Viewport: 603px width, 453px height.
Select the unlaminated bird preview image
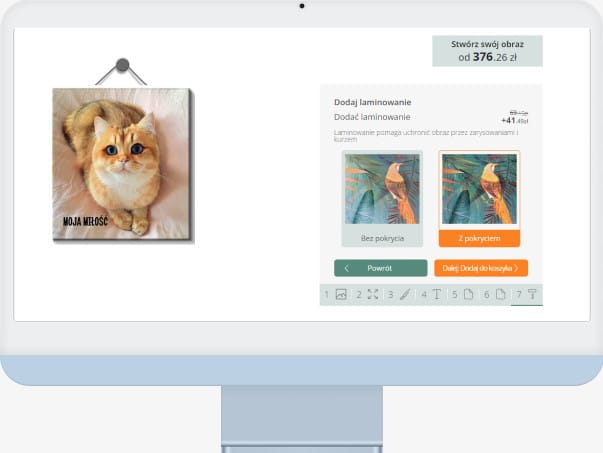point(379,191)
